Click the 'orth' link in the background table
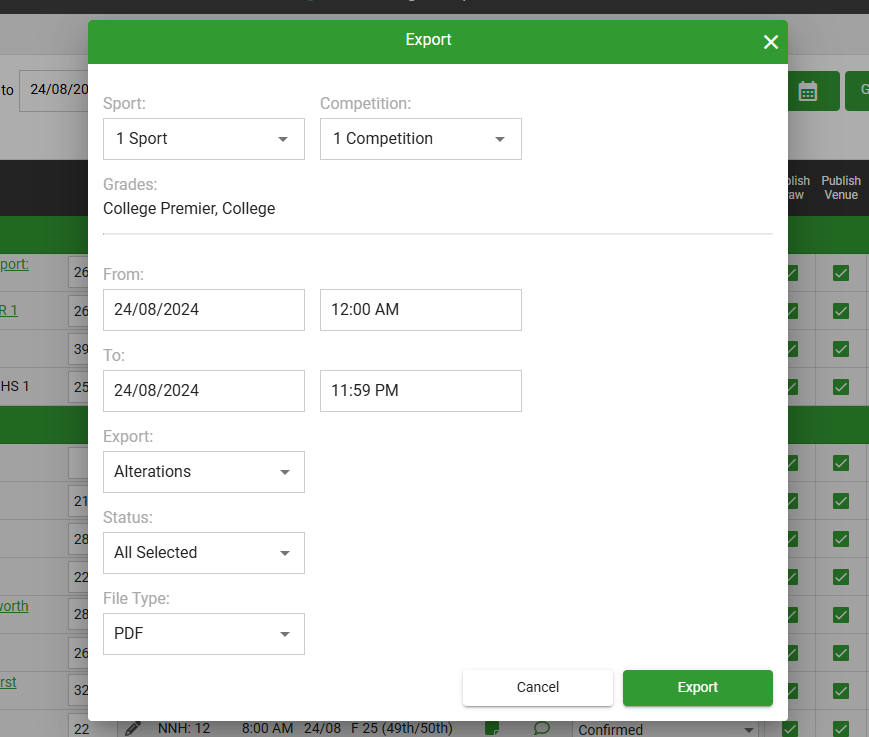869x737 pixels. [x=14, y=606]
